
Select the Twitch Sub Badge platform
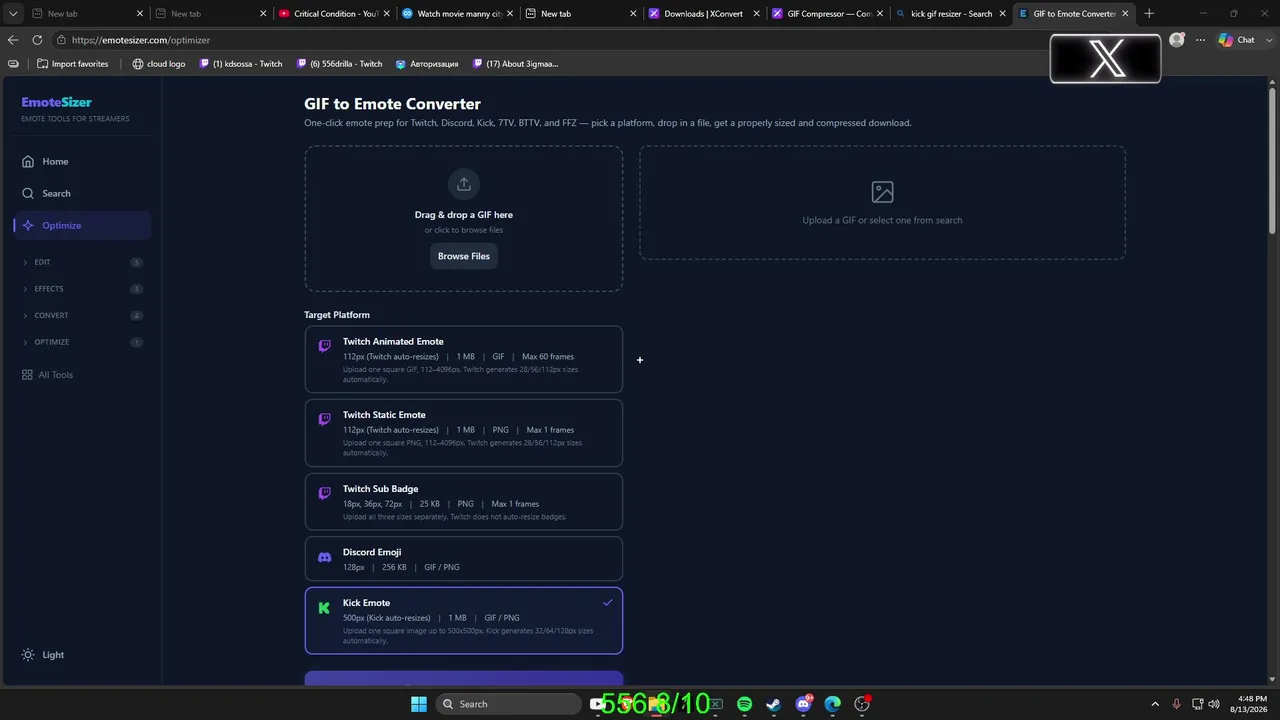[x=463, y=501]
